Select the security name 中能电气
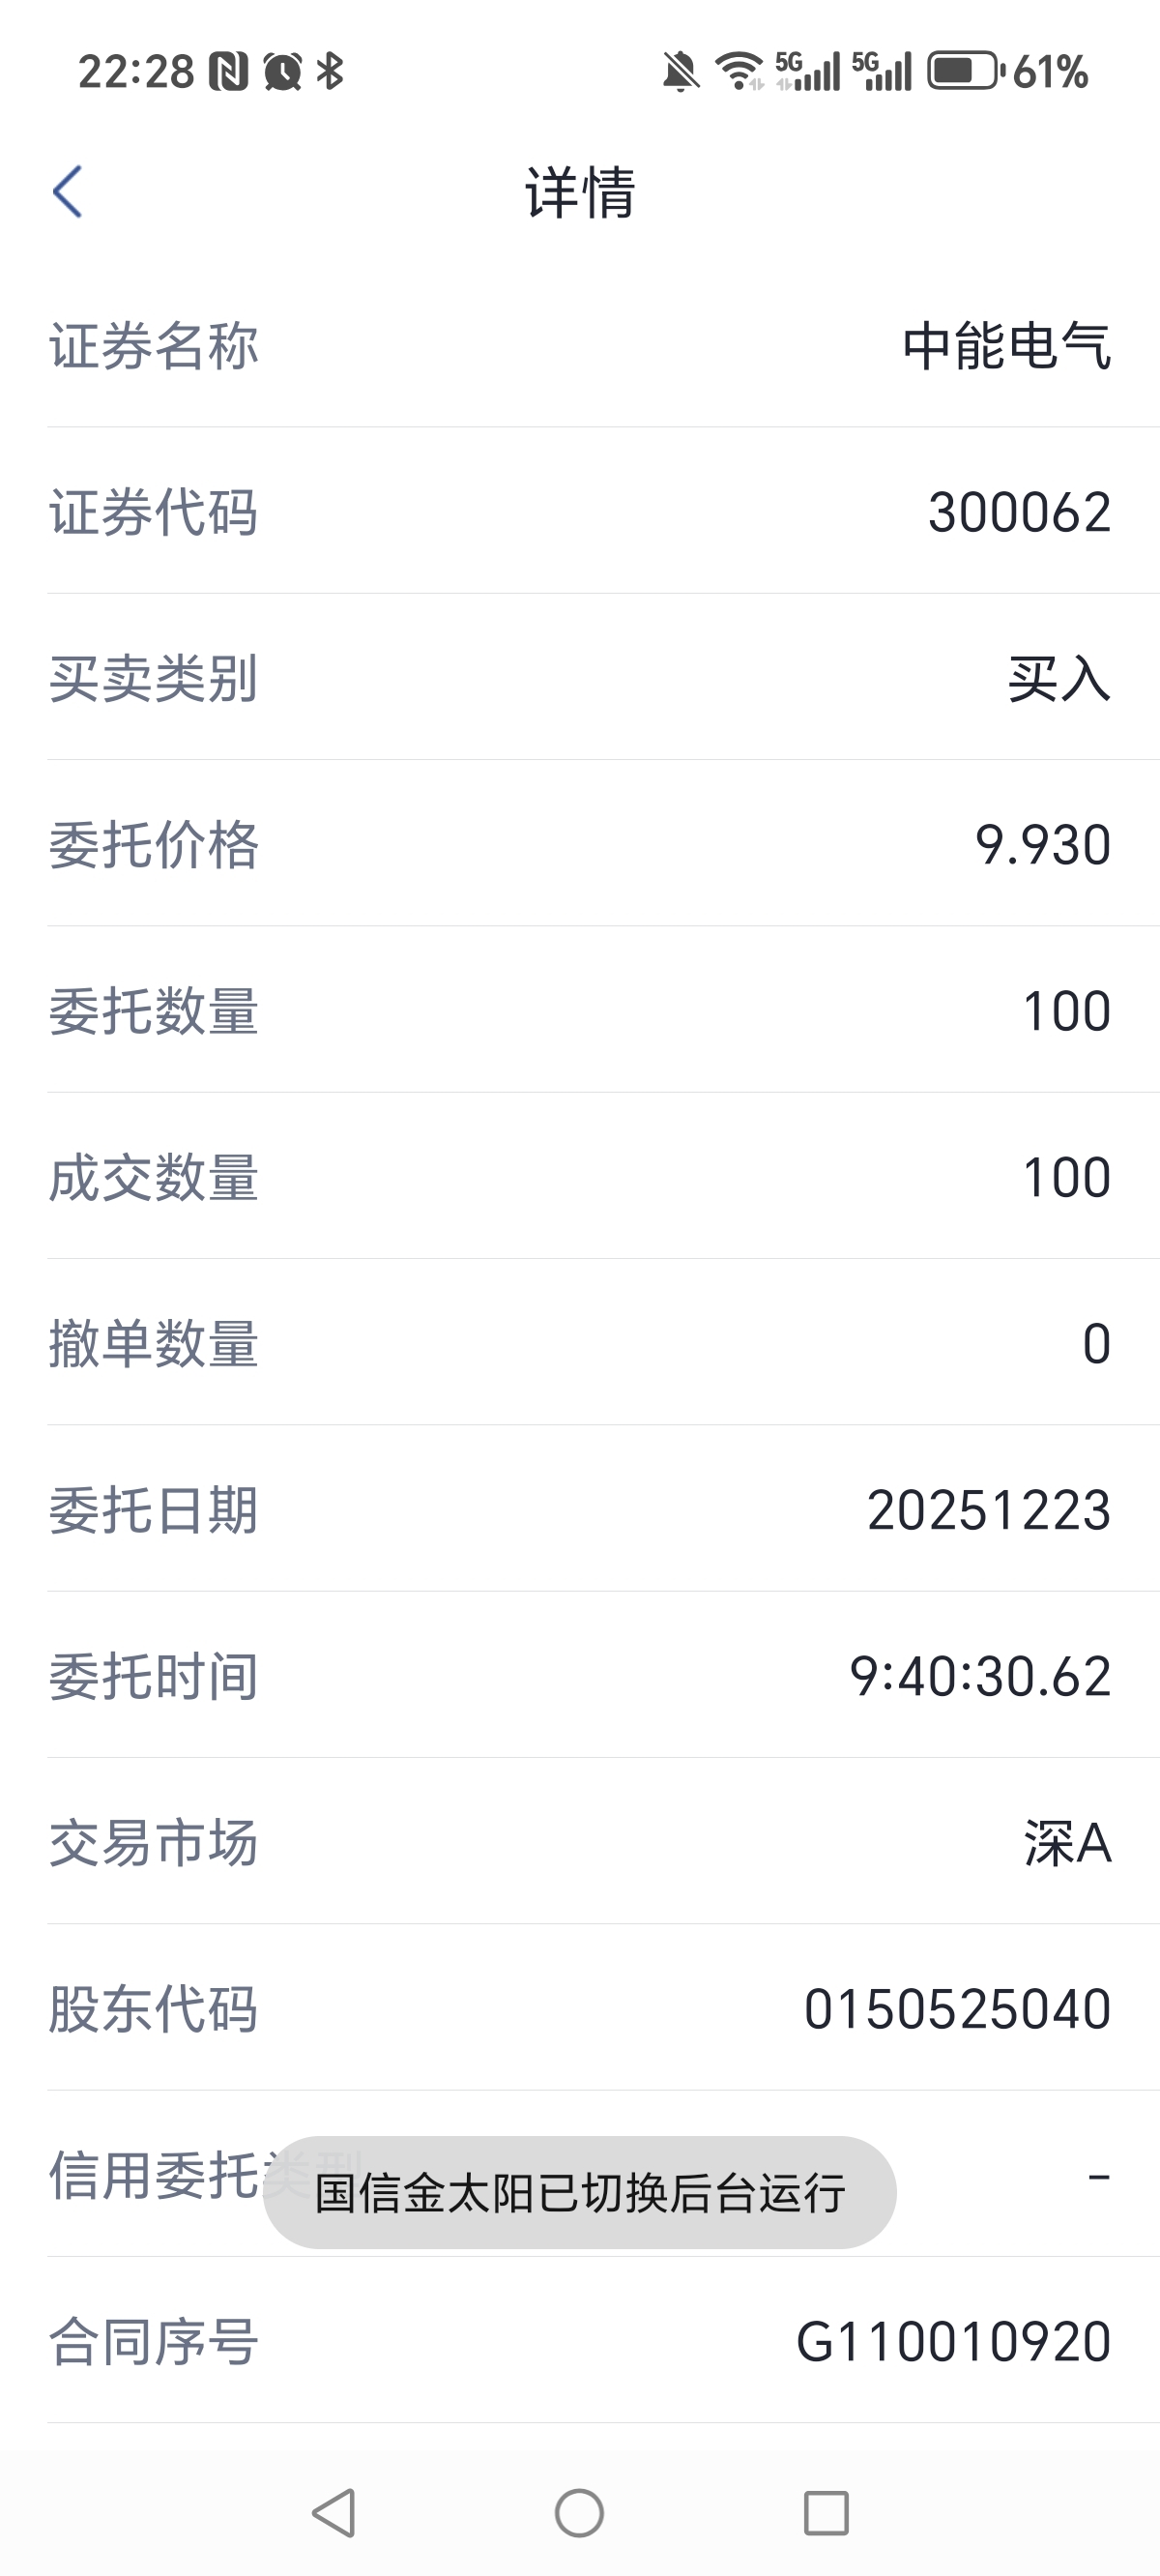 [1006, 346]
